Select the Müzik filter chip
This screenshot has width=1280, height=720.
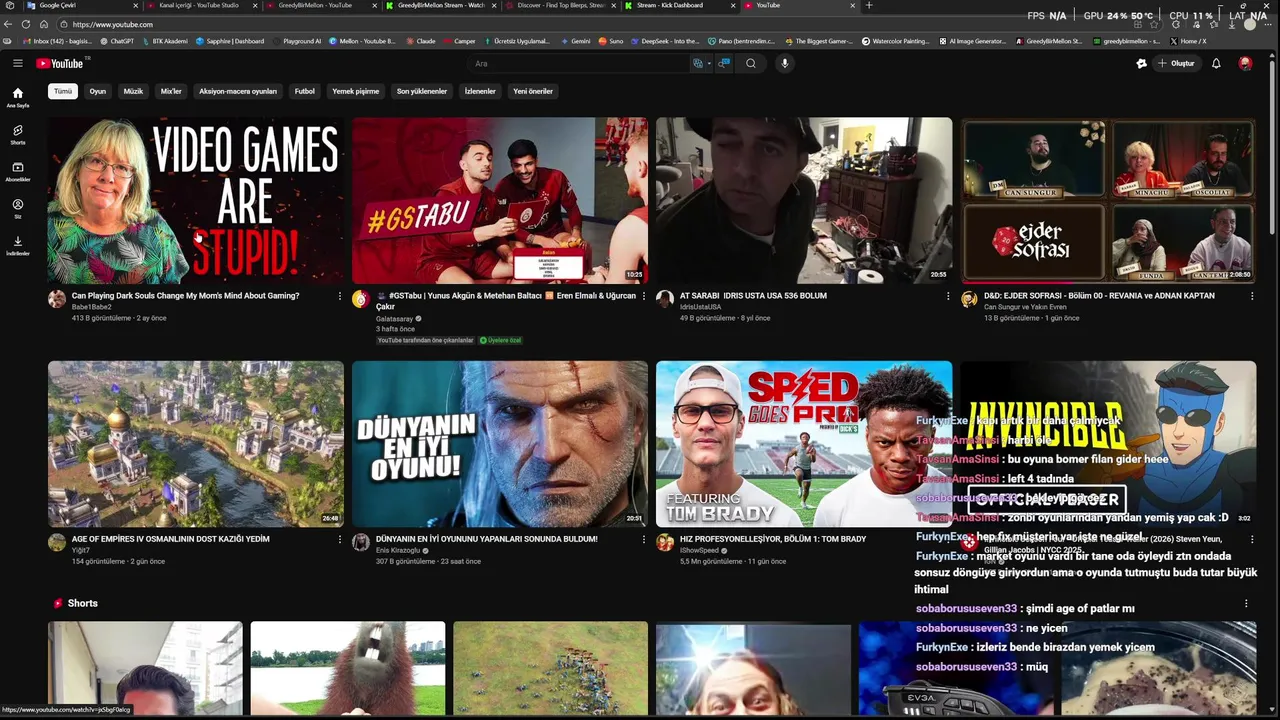133,91
